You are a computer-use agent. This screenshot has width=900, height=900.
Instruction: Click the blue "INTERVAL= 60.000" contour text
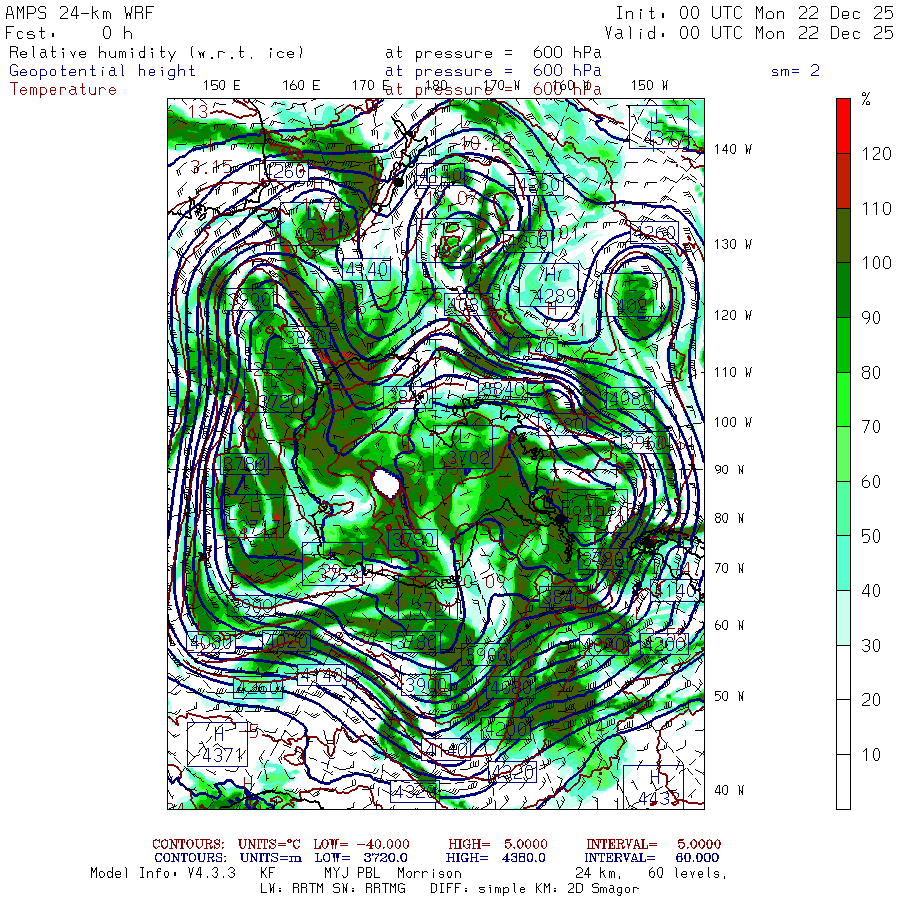tap(653, 858)
